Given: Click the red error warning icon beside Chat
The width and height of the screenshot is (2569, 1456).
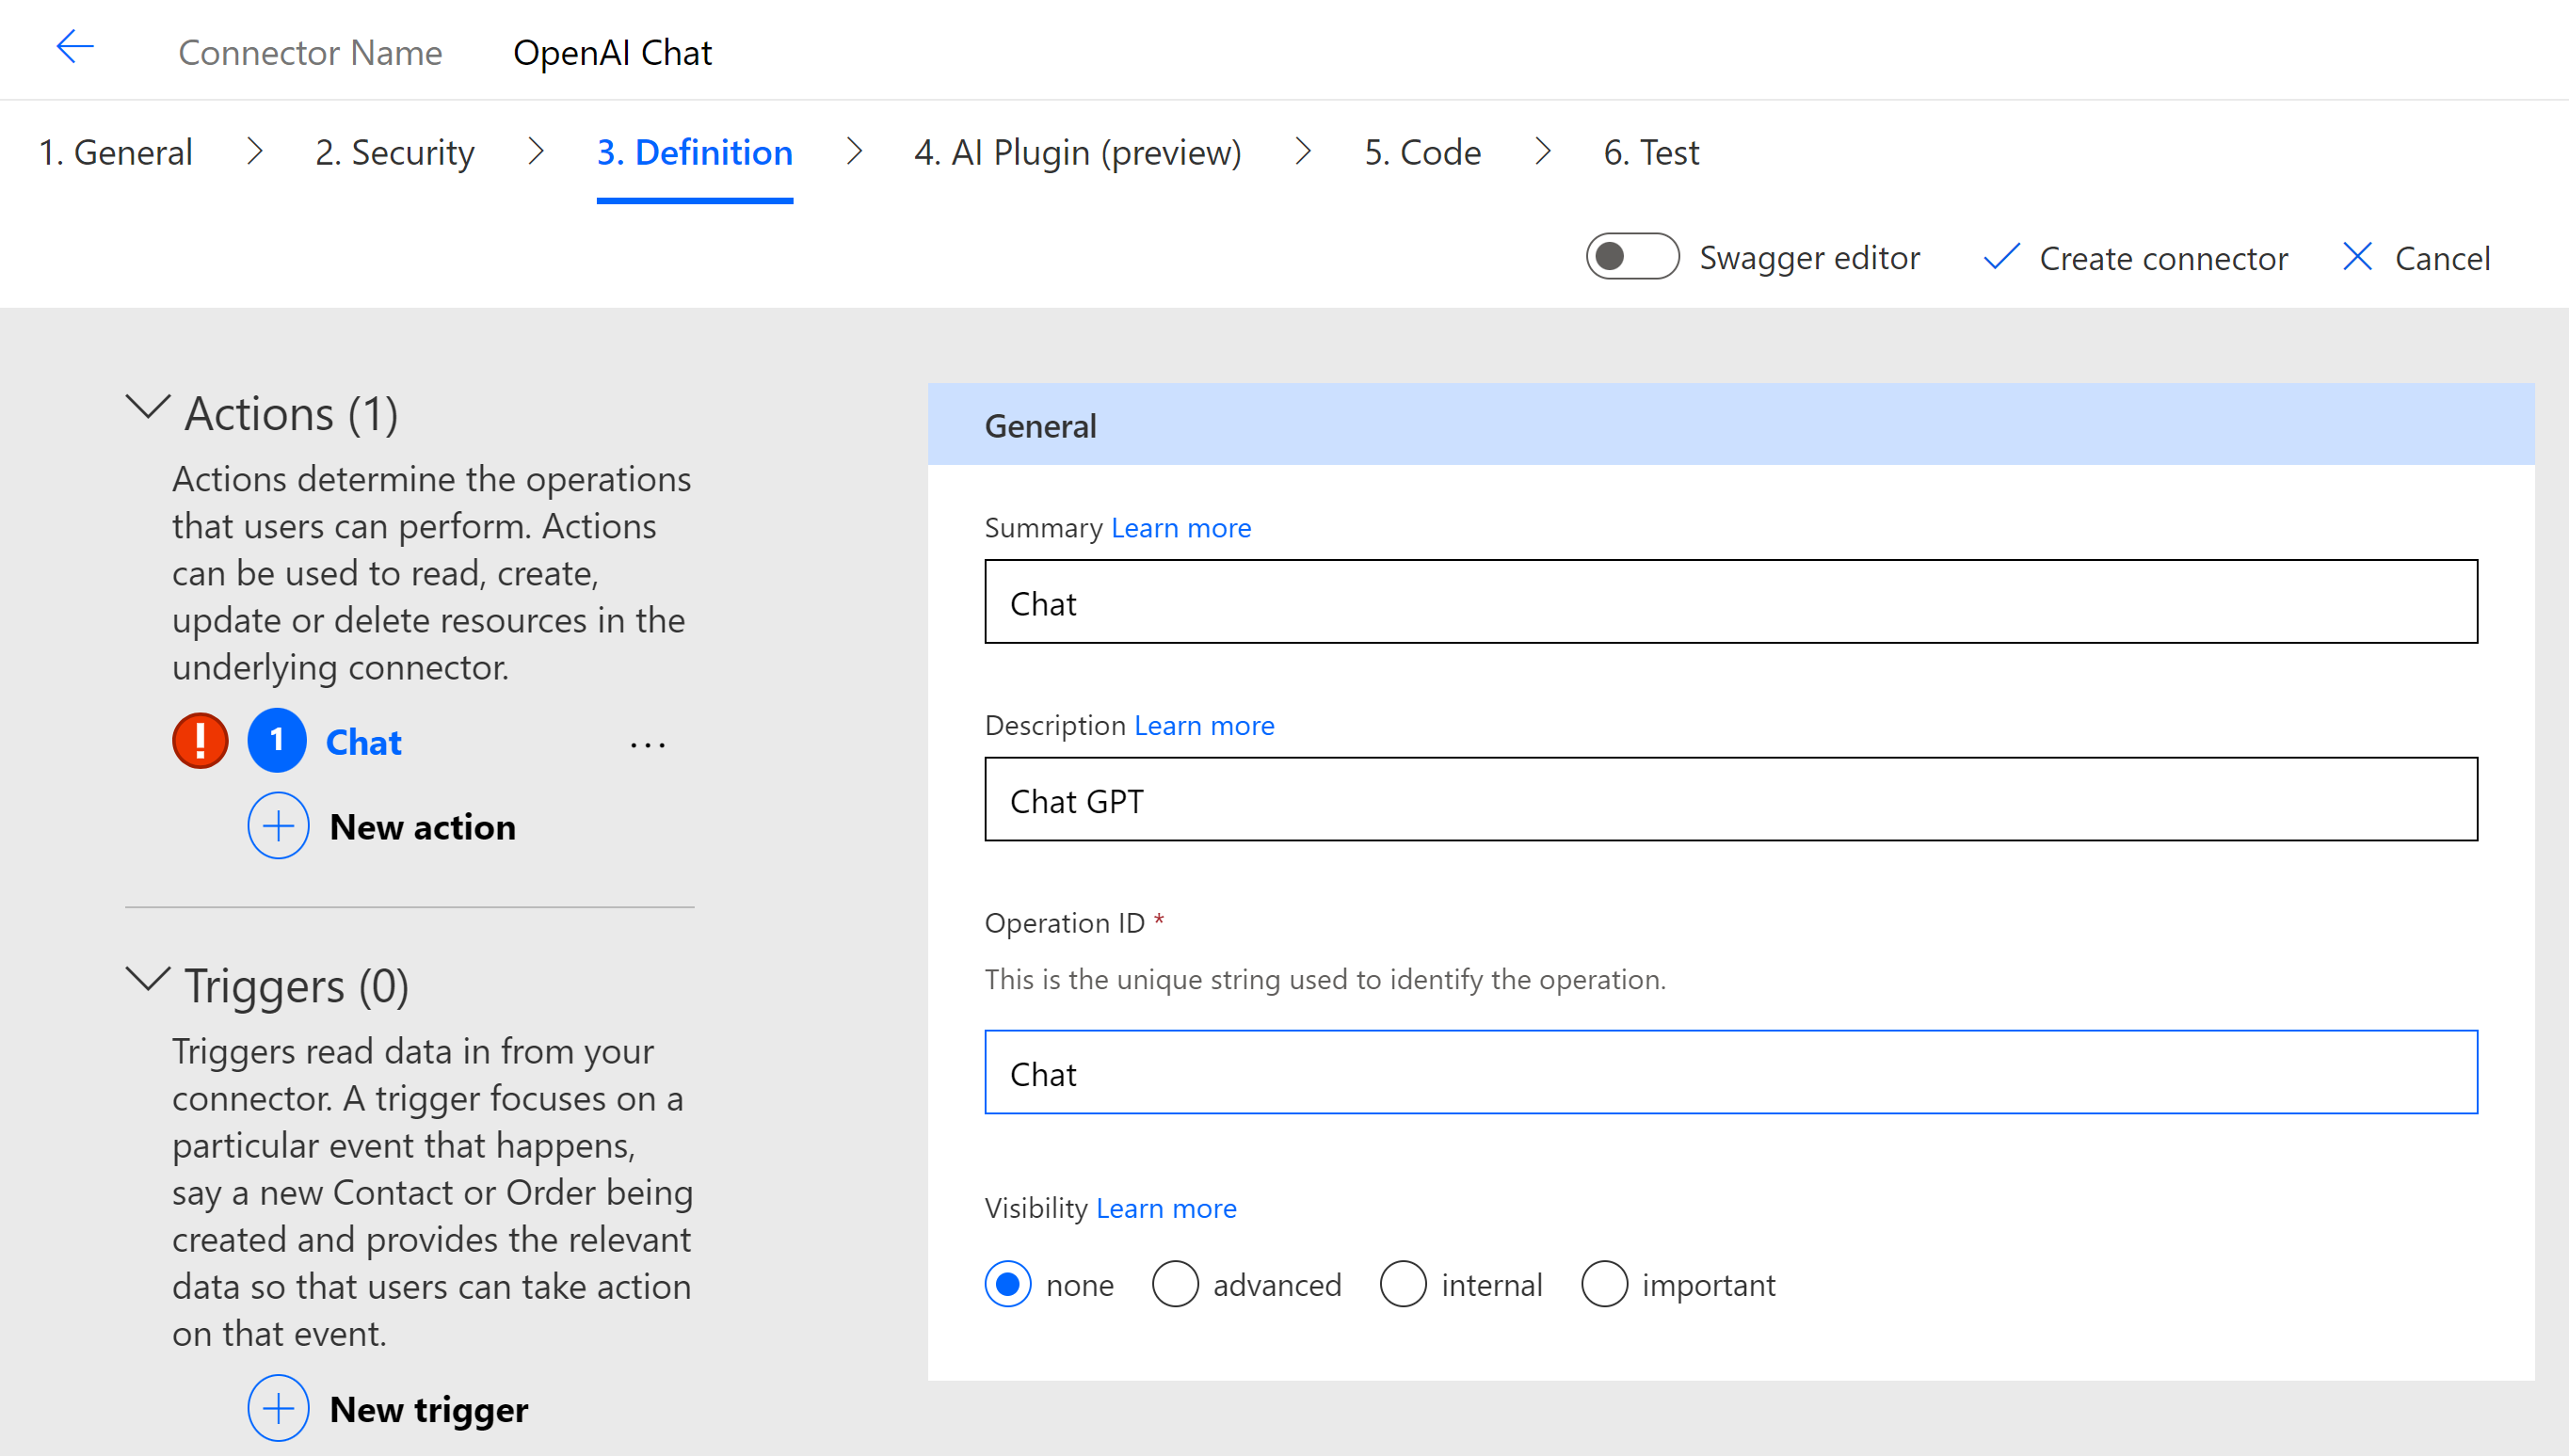Looking at the screenshot, I should (200, 741).
